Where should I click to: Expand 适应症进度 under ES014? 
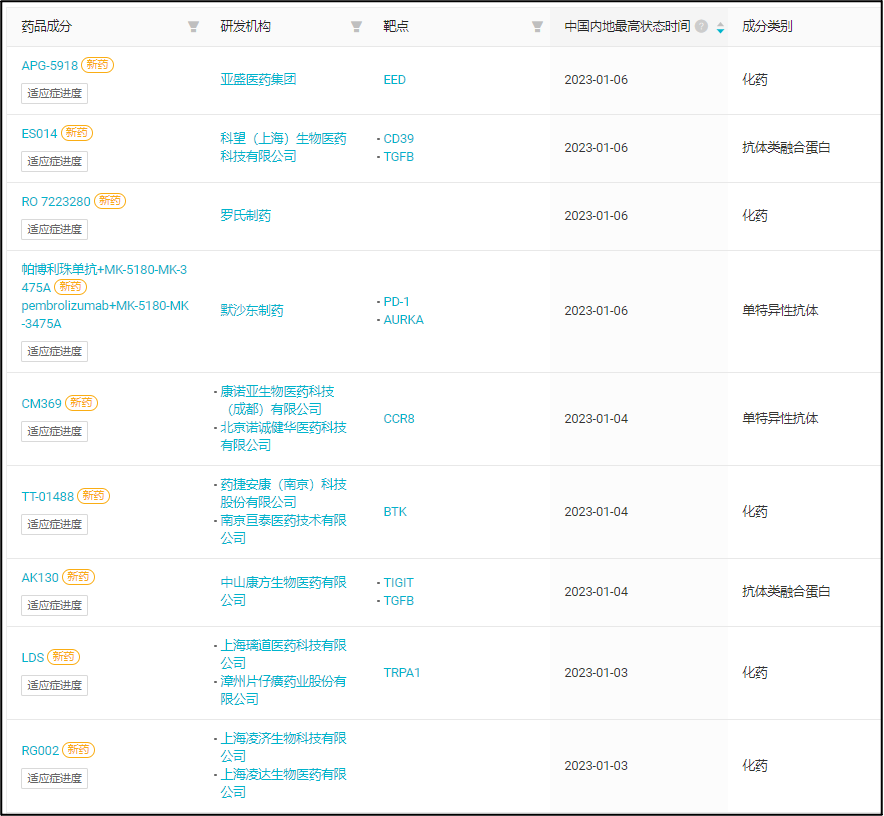(x=55, y=162)
